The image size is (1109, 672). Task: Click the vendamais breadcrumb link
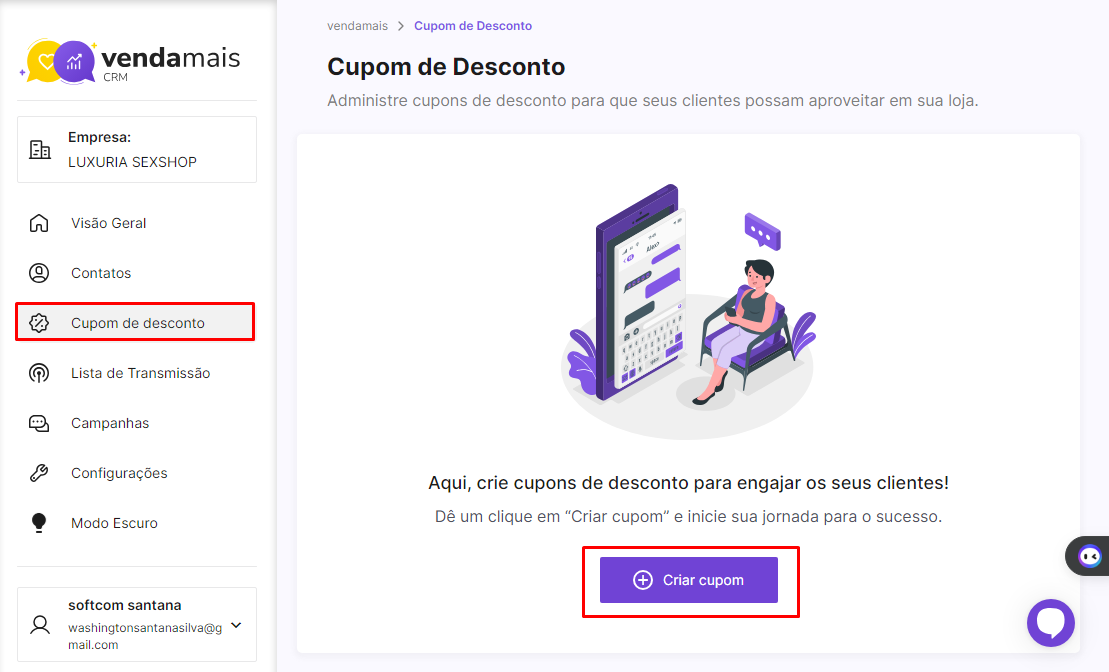(x=357, y=26)
